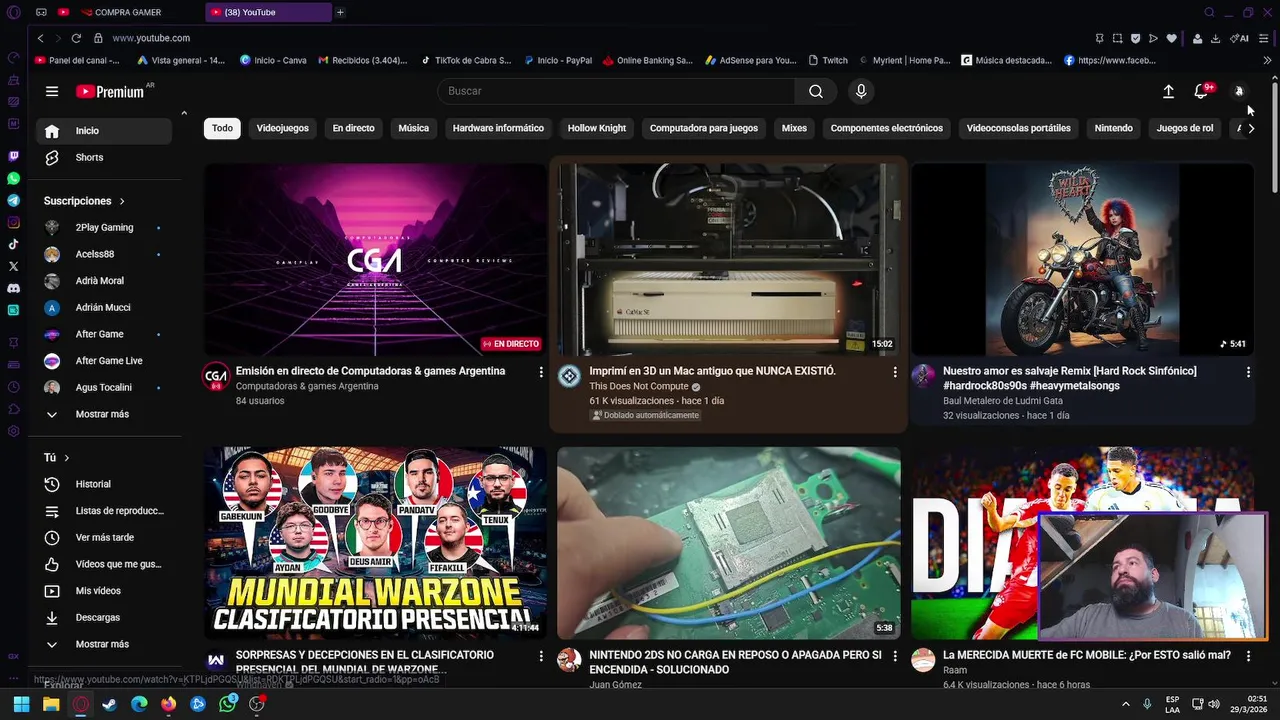The height and width of the screenshot is (720, 1280).
Task: Click the YouTube Buscar search field
Action: (616, 91)
